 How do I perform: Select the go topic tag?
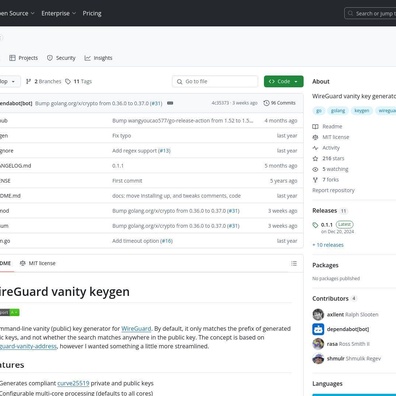click(319, 111)
